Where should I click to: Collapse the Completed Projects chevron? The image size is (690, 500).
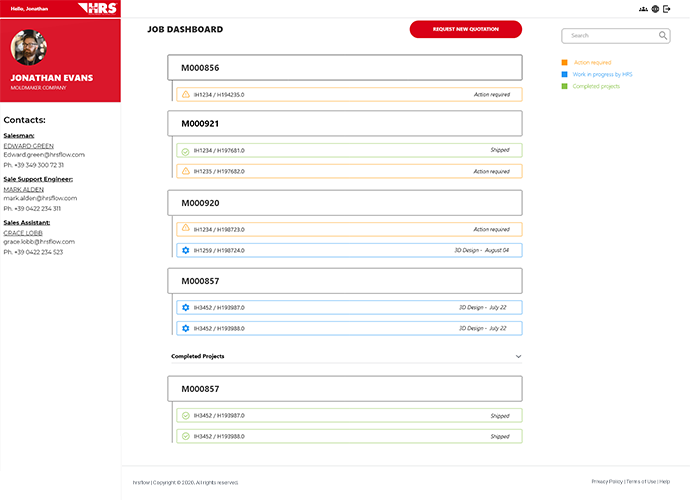[x=518, y=356]
